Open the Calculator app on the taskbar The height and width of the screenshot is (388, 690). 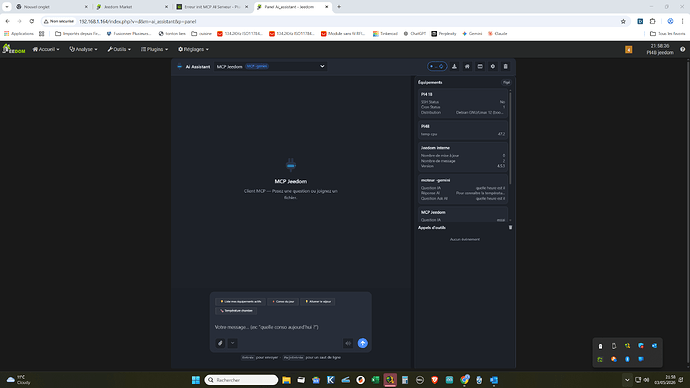405,380
